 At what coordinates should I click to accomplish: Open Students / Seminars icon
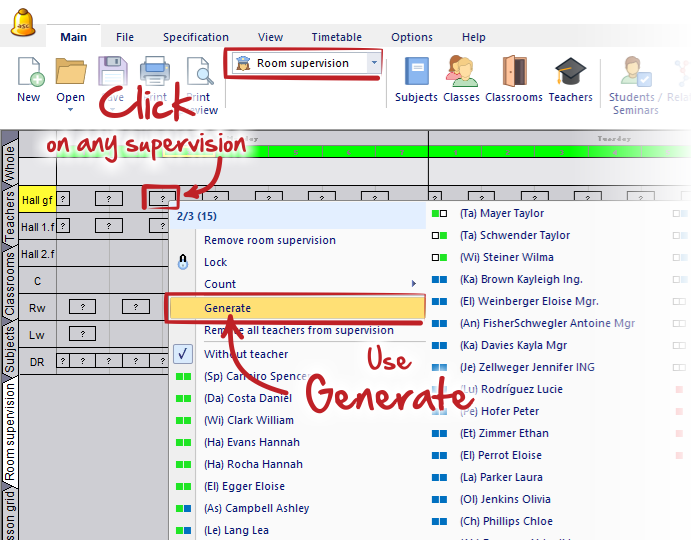[x=634, y=73]
